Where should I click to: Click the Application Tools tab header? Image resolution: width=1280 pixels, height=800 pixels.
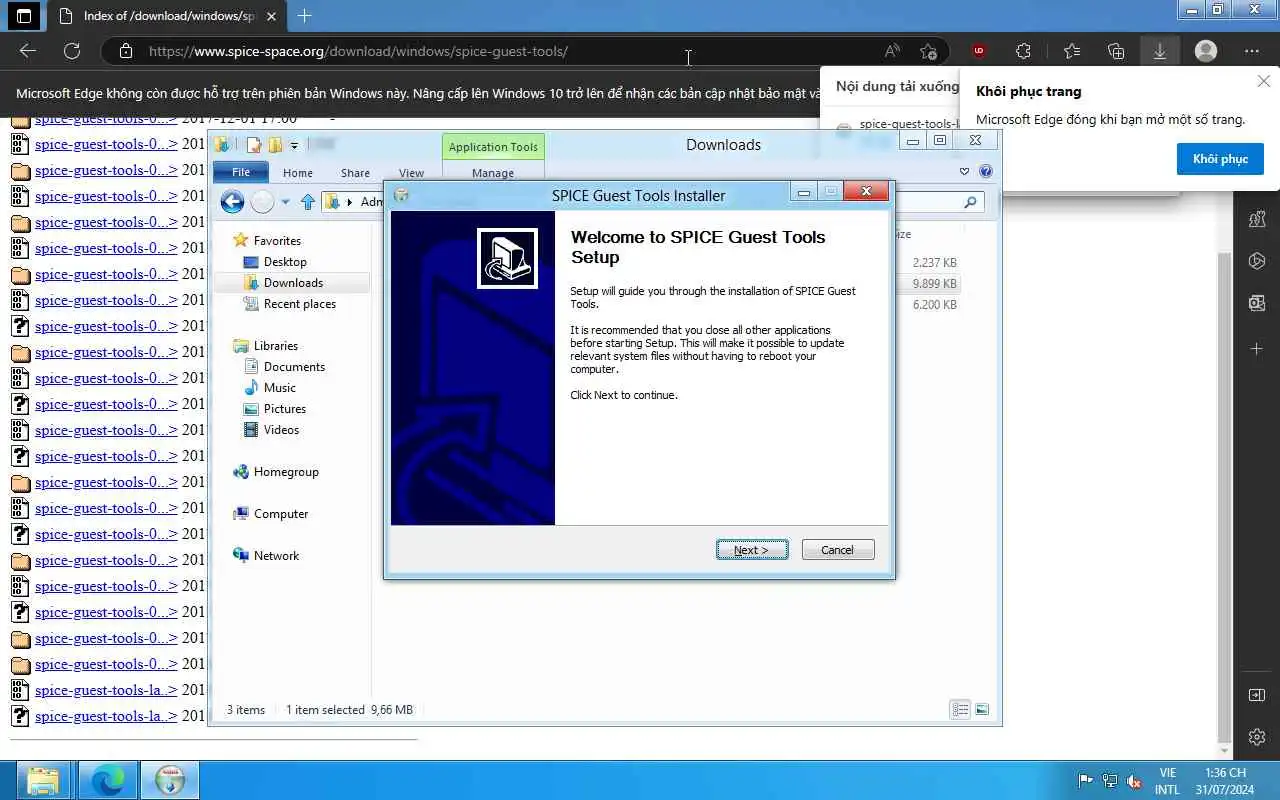[493, 147]
